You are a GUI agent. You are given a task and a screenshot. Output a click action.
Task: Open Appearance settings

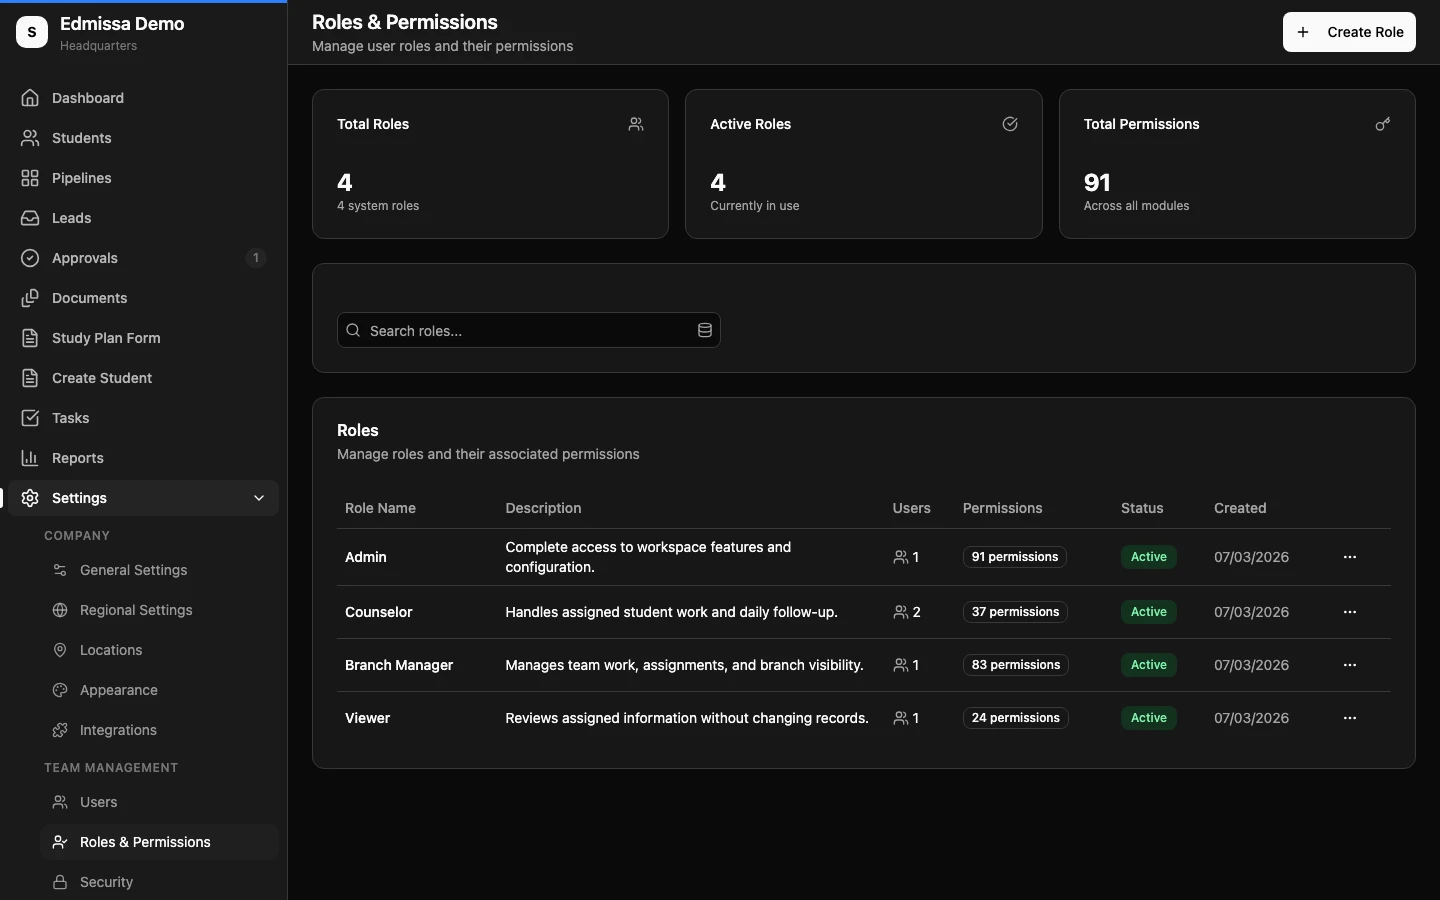(x=159, y=690)
